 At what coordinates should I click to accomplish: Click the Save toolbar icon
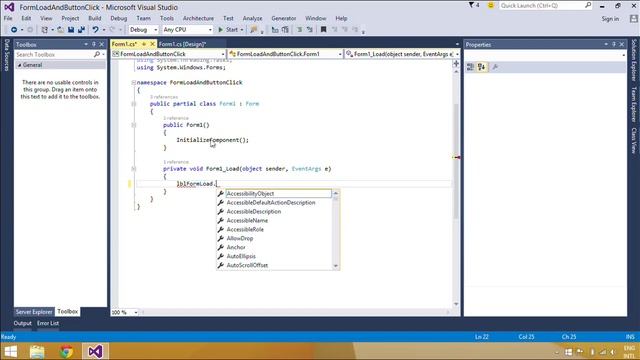click(x=71, y=30)
